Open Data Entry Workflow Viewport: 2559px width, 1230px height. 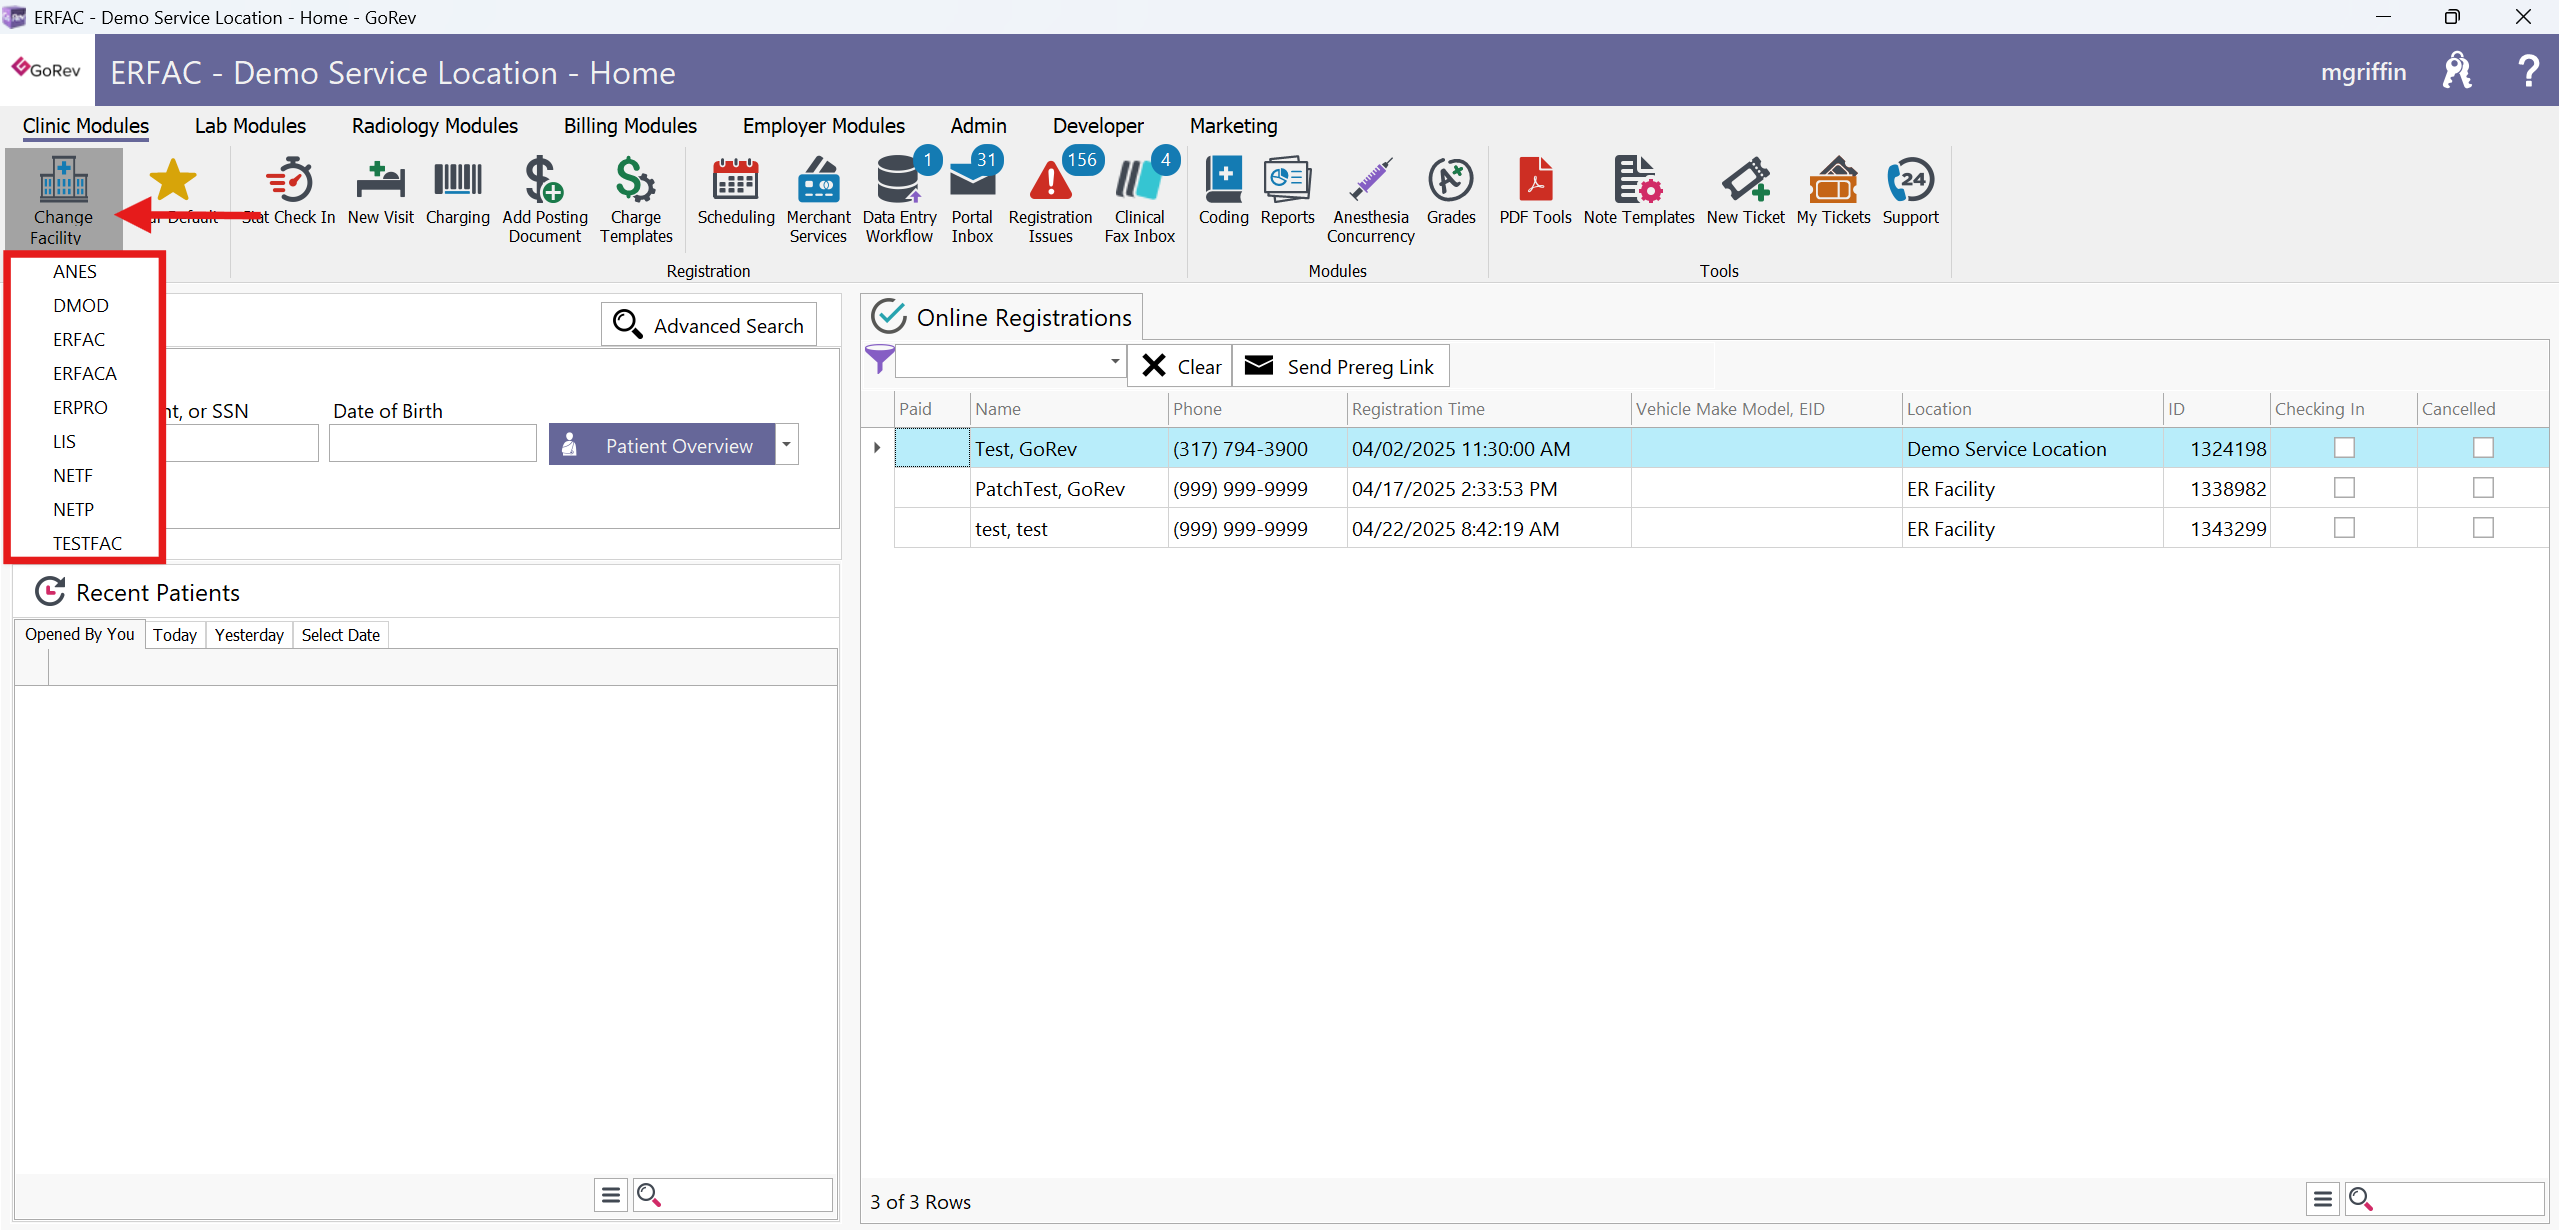coord(899,199)
